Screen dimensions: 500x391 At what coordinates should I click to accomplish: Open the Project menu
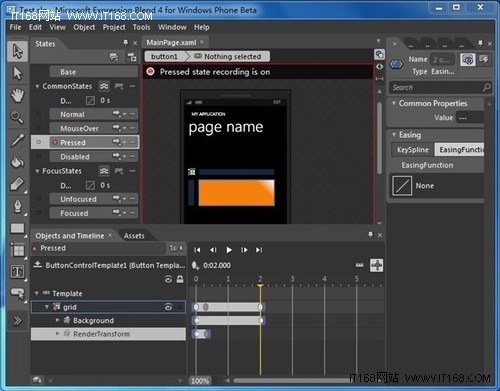tap(114, 27)
